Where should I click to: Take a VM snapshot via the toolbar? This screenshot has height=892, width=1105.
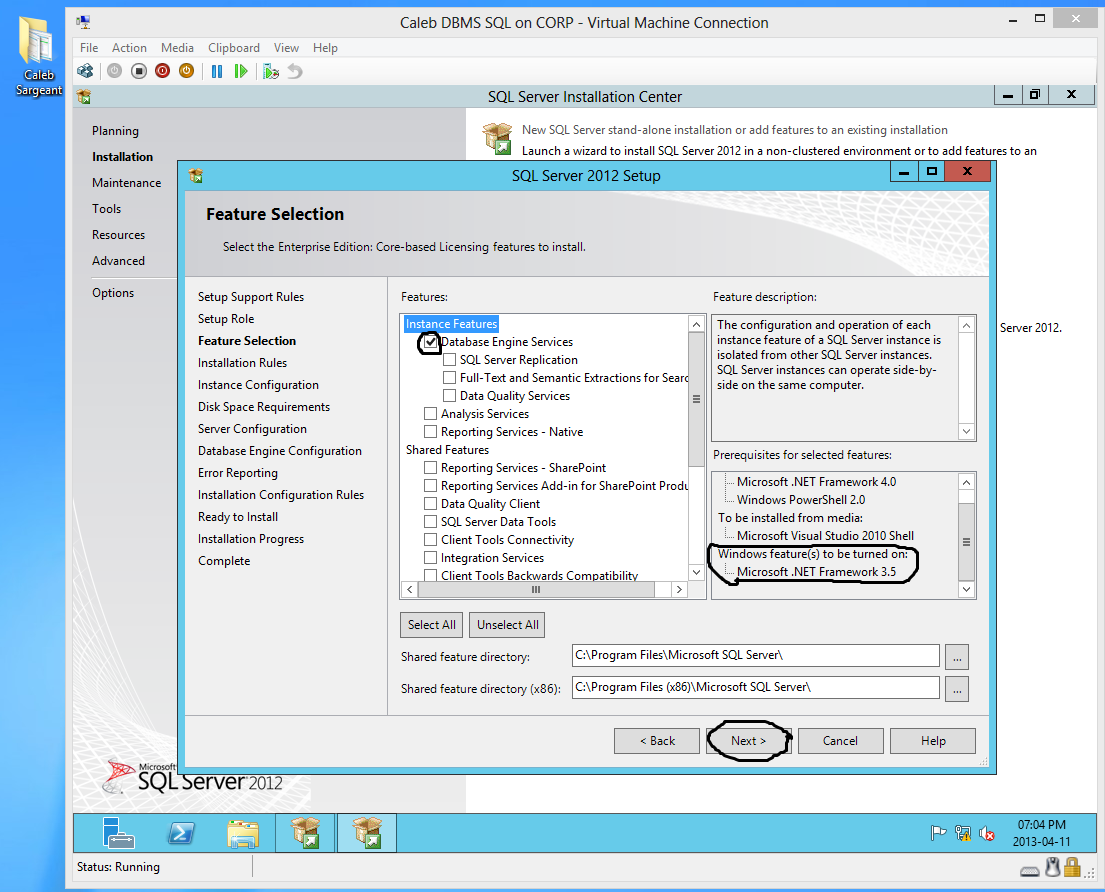pyautogui.click(x=271, y=71)
